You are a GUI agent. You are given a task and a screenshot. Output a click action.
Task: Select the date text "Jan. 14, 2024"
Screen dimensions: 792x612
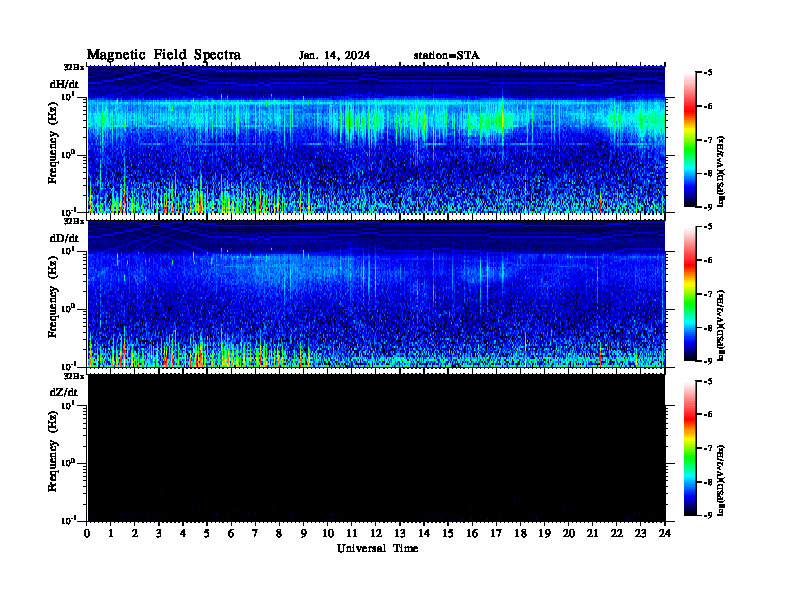coord(334,56)
